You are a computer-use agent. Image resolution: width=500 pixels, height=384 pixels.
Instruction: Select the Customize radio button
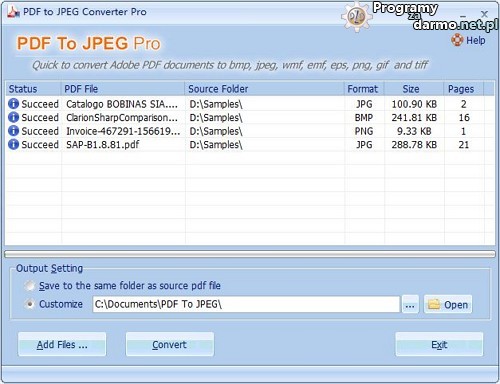tap(30, 304)
